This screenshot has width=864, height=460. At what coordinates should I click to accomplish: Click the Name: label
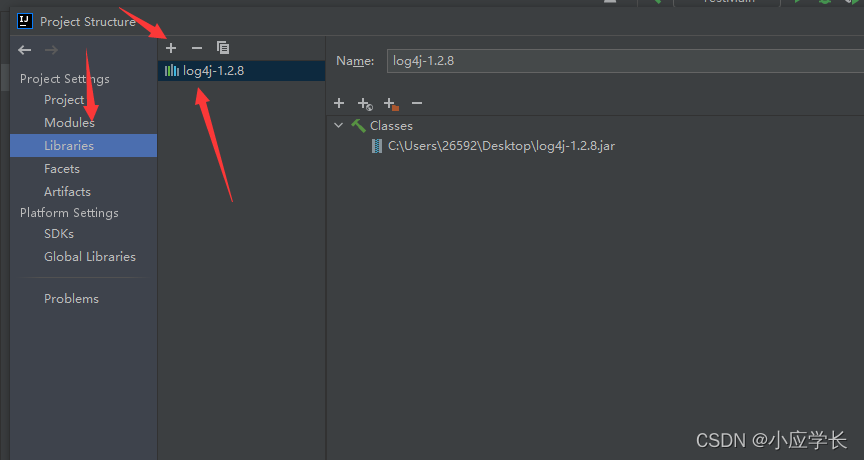click(355, 61)
